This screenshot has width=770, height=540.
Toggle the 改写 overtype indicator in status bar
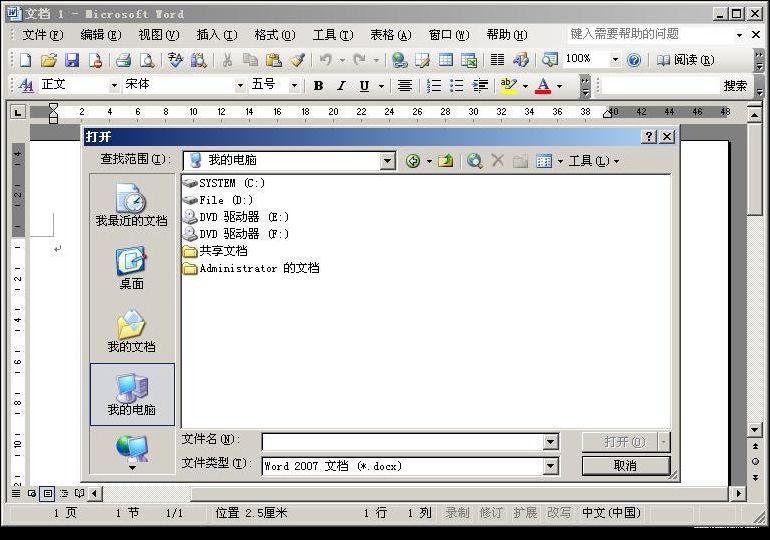(x=559, y=513)
